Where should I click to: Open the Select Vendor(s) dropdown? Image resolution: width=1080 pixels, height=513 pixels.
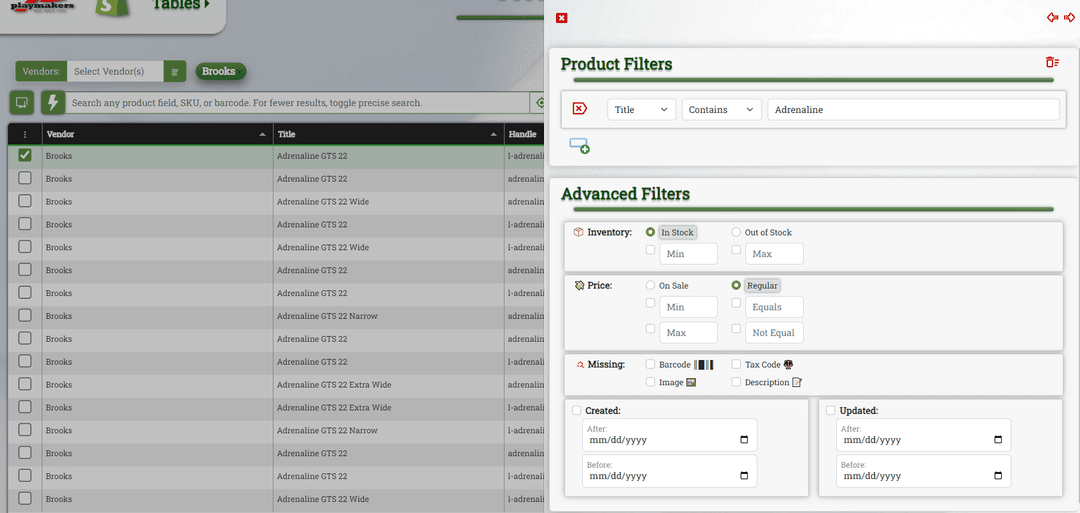pos(115,72)
